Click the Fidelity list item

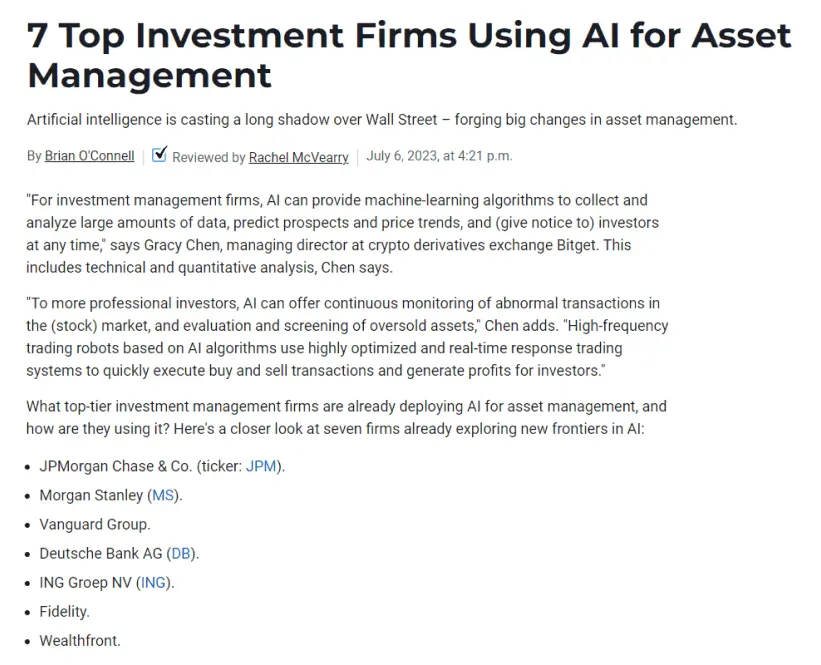click(x=64, y=612)
